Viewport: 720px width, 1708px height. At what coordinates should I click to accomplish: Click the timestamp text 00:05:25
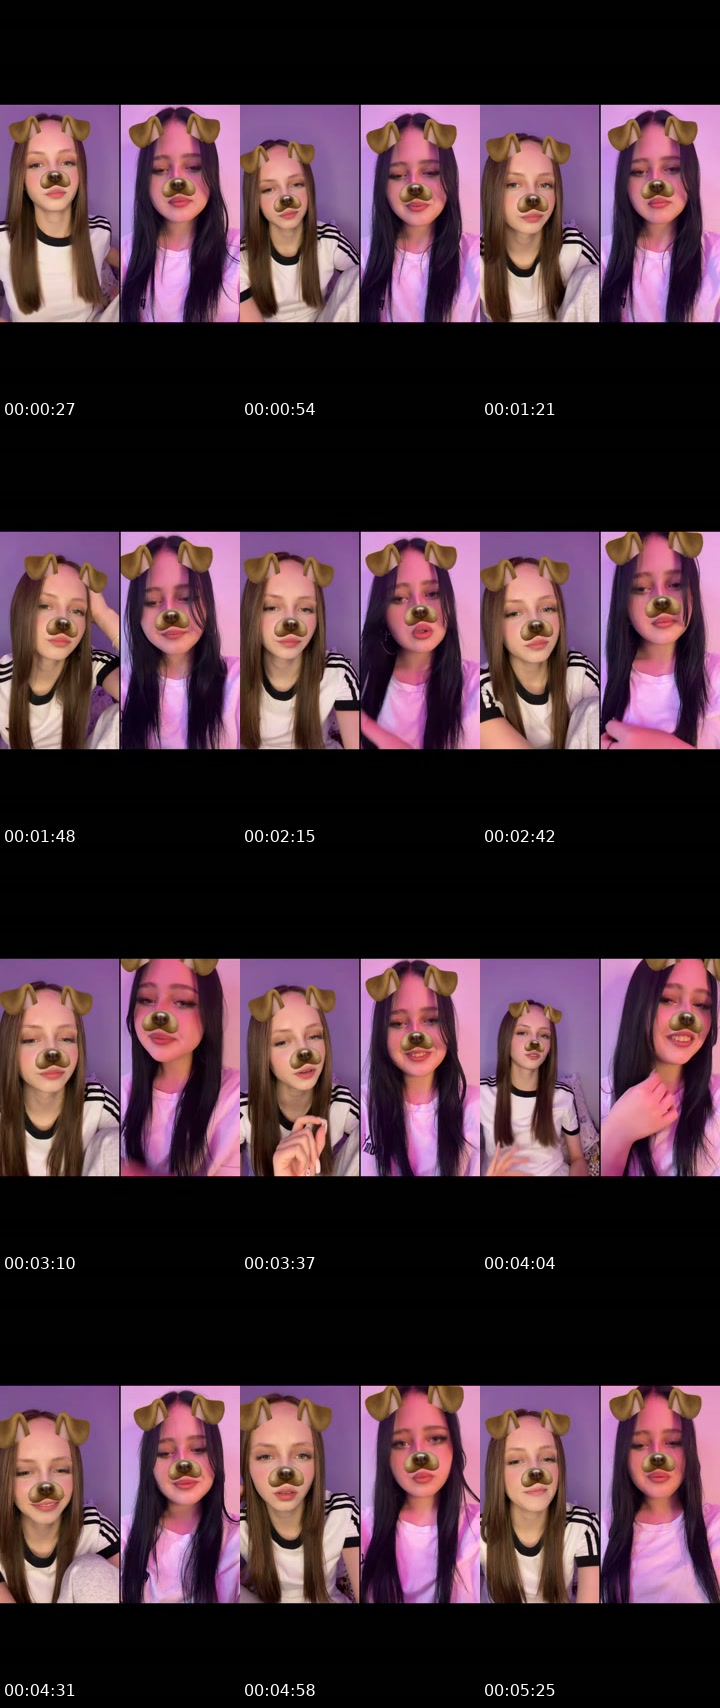click(x=520, y=1690)
